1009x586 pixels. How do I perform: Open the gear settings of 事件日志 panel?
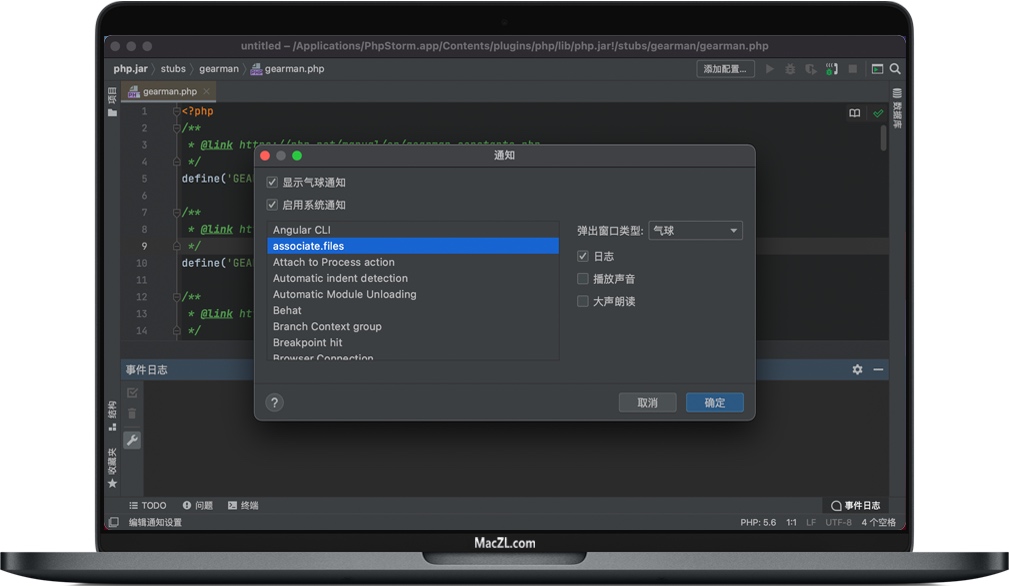(x=857, y=369)
